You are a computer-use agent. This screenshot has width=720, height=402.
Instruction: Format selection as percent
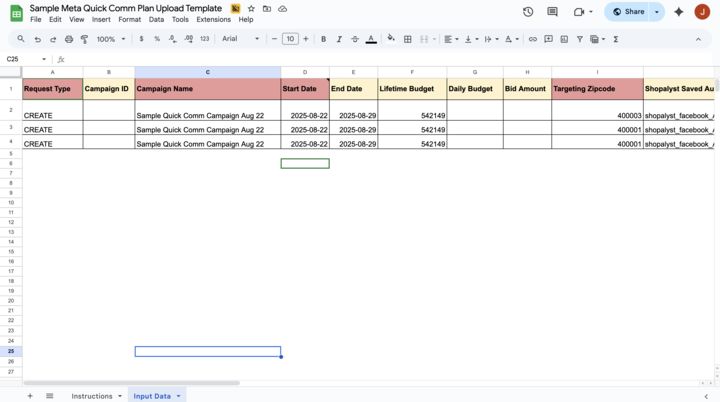(157, 39)
